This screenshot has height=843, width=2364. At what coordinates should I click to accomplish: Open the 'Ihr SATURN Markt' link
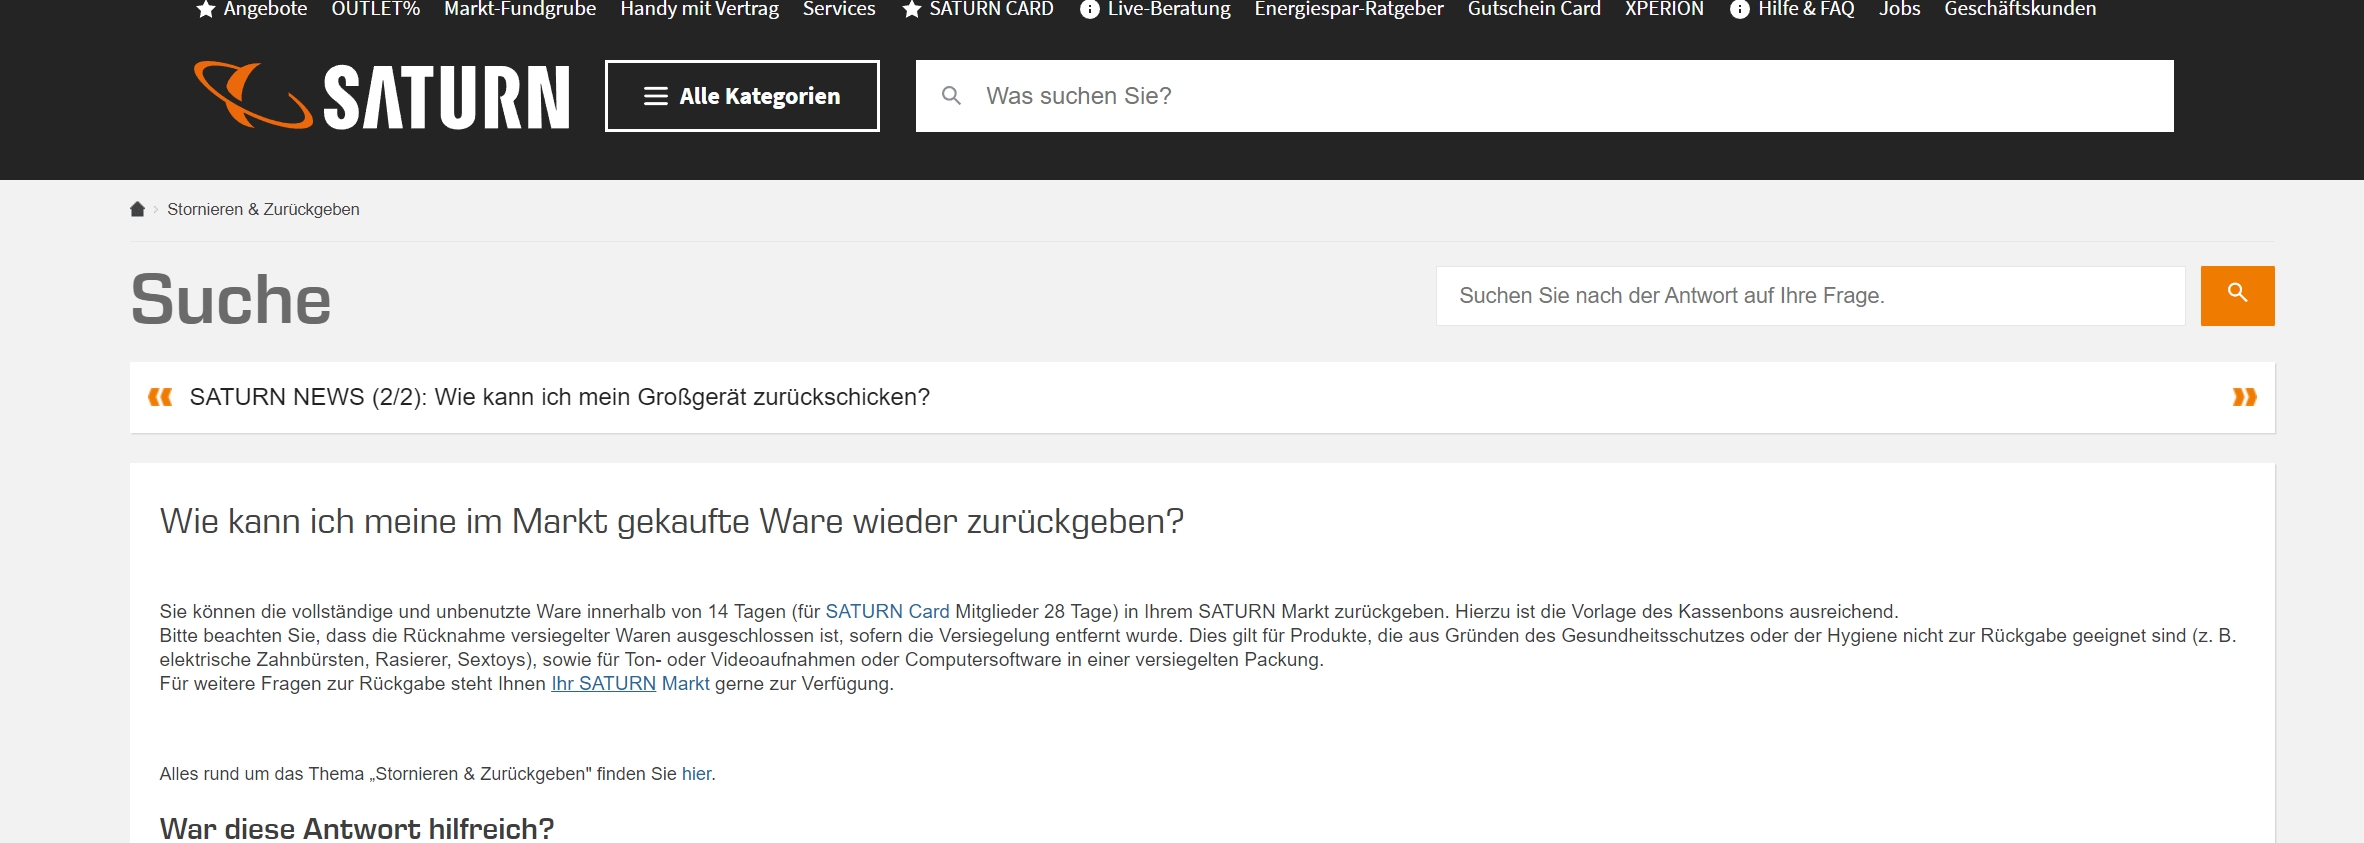(x=630, y=683)
